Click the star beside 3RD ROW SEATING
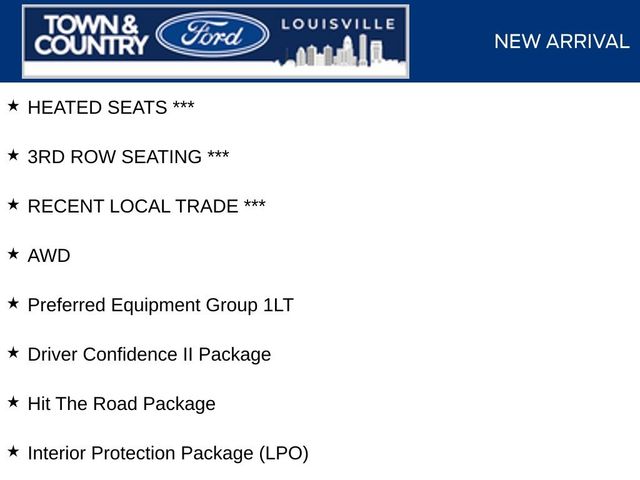Image resolution: width=640 pixels, height=480 pixels. 13,156
